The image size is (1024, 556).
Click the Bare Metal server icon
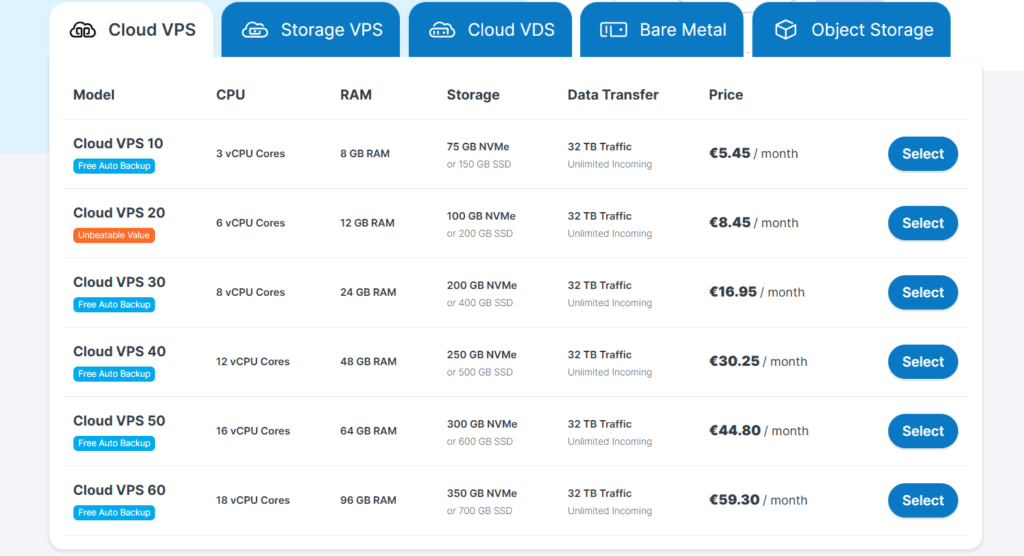613,30
